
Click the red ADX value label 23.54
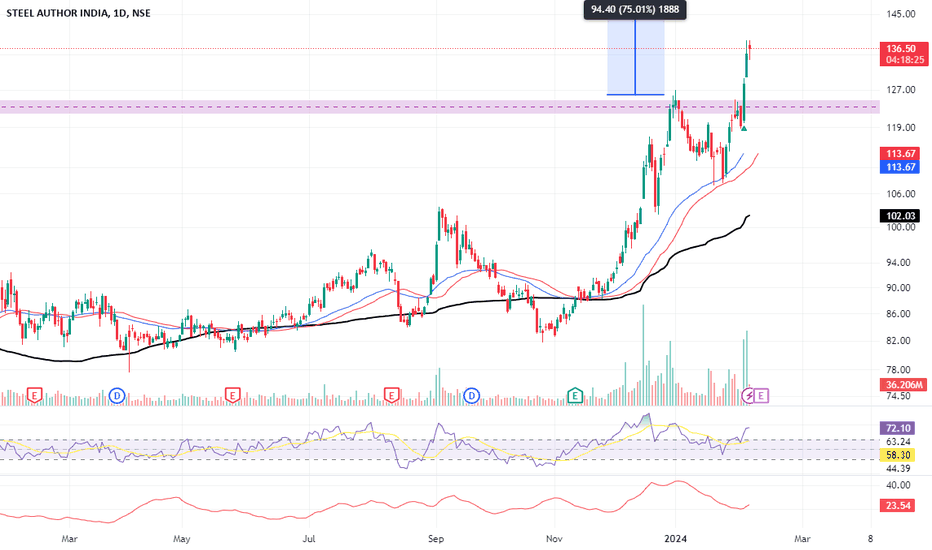(898, 505)
